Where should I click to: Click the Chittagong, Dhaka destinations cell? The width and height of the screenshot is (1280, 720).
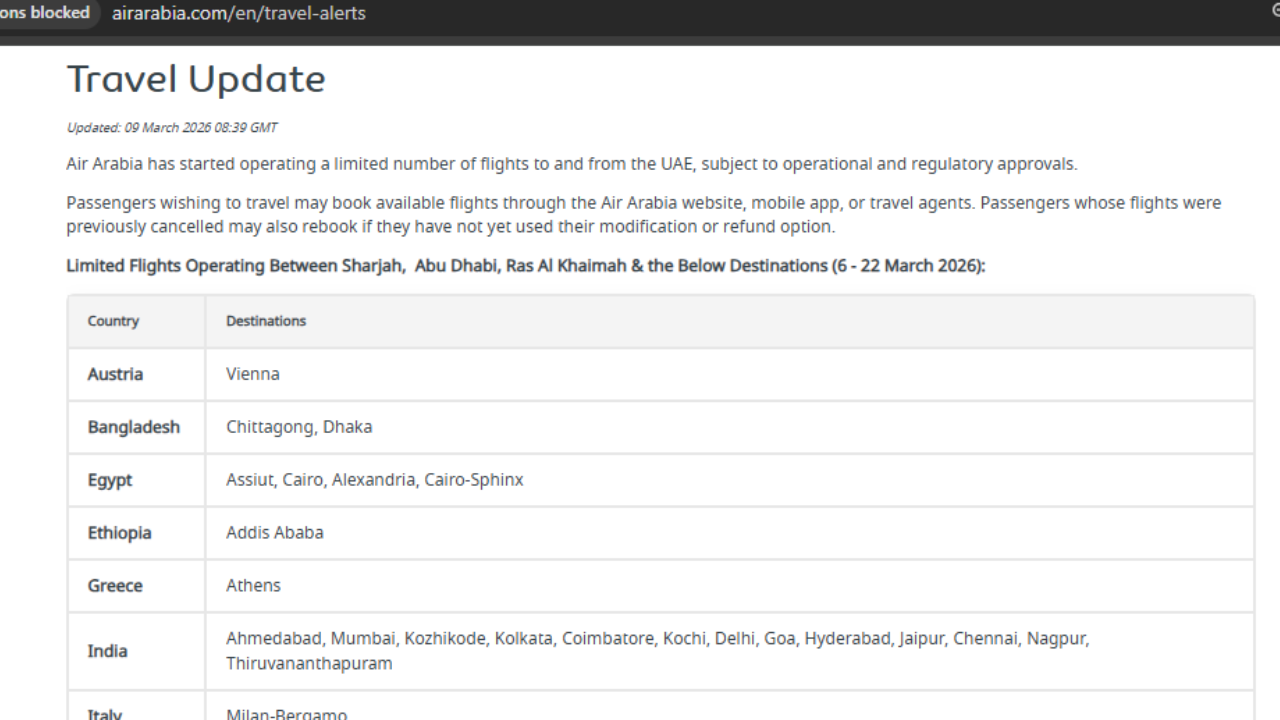coord(299,427)
